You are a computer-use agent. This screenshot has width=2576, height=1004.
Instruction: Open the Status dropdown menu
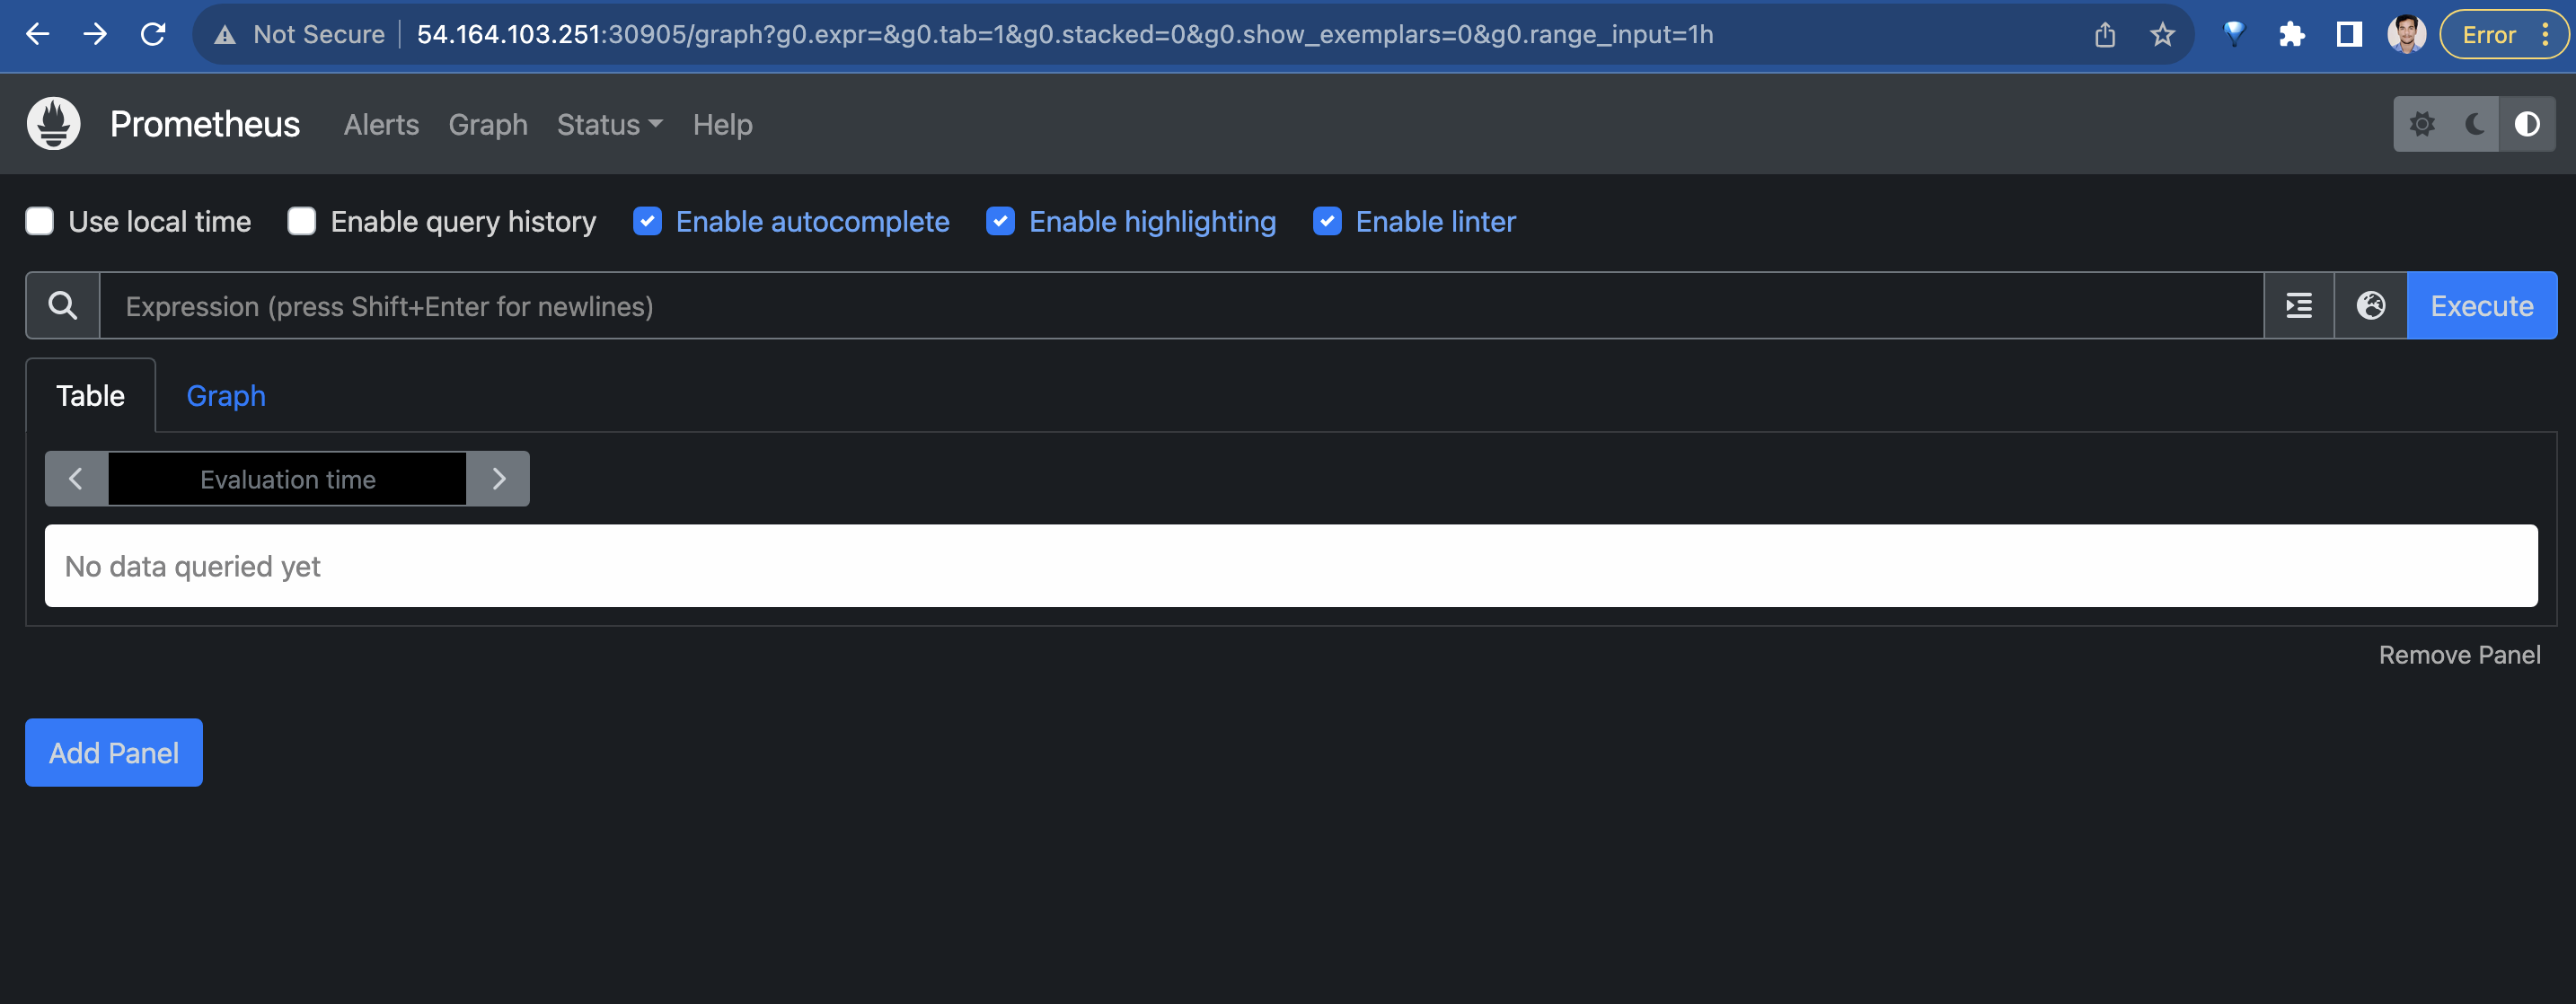608,124
